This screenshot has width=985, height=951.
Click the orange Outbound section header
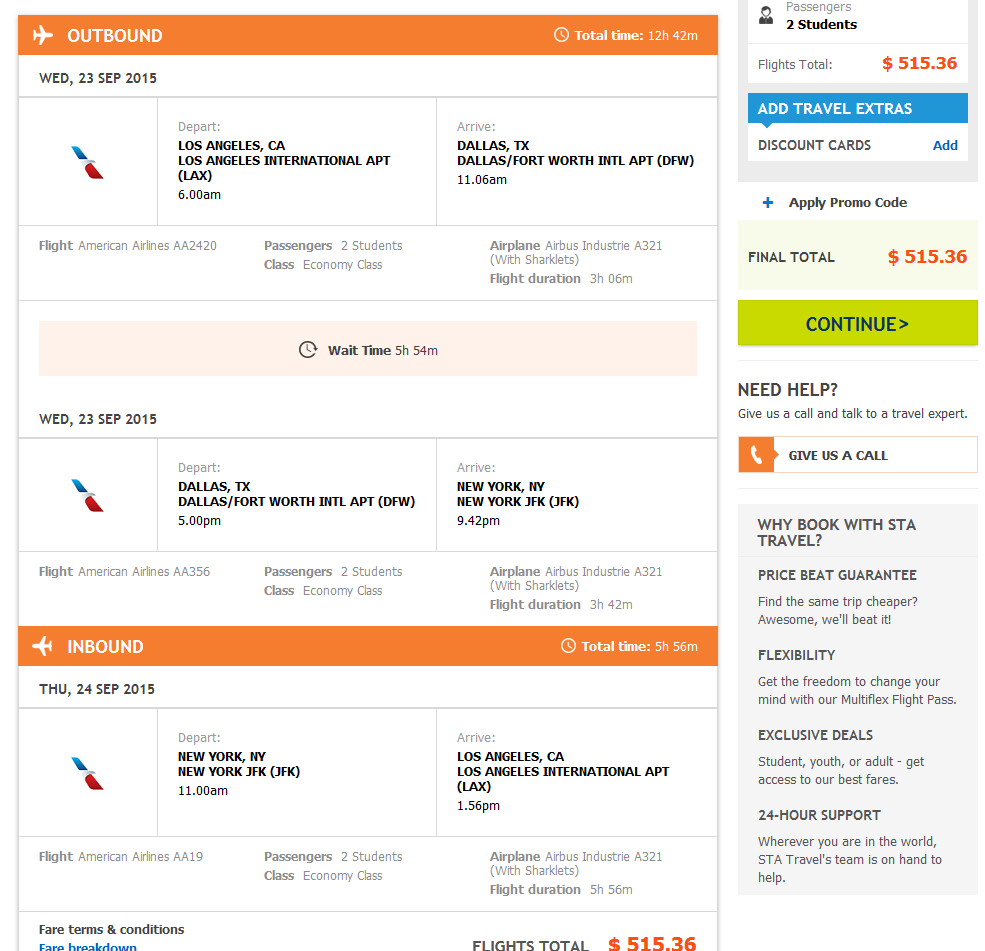click(x=300, y=36)
